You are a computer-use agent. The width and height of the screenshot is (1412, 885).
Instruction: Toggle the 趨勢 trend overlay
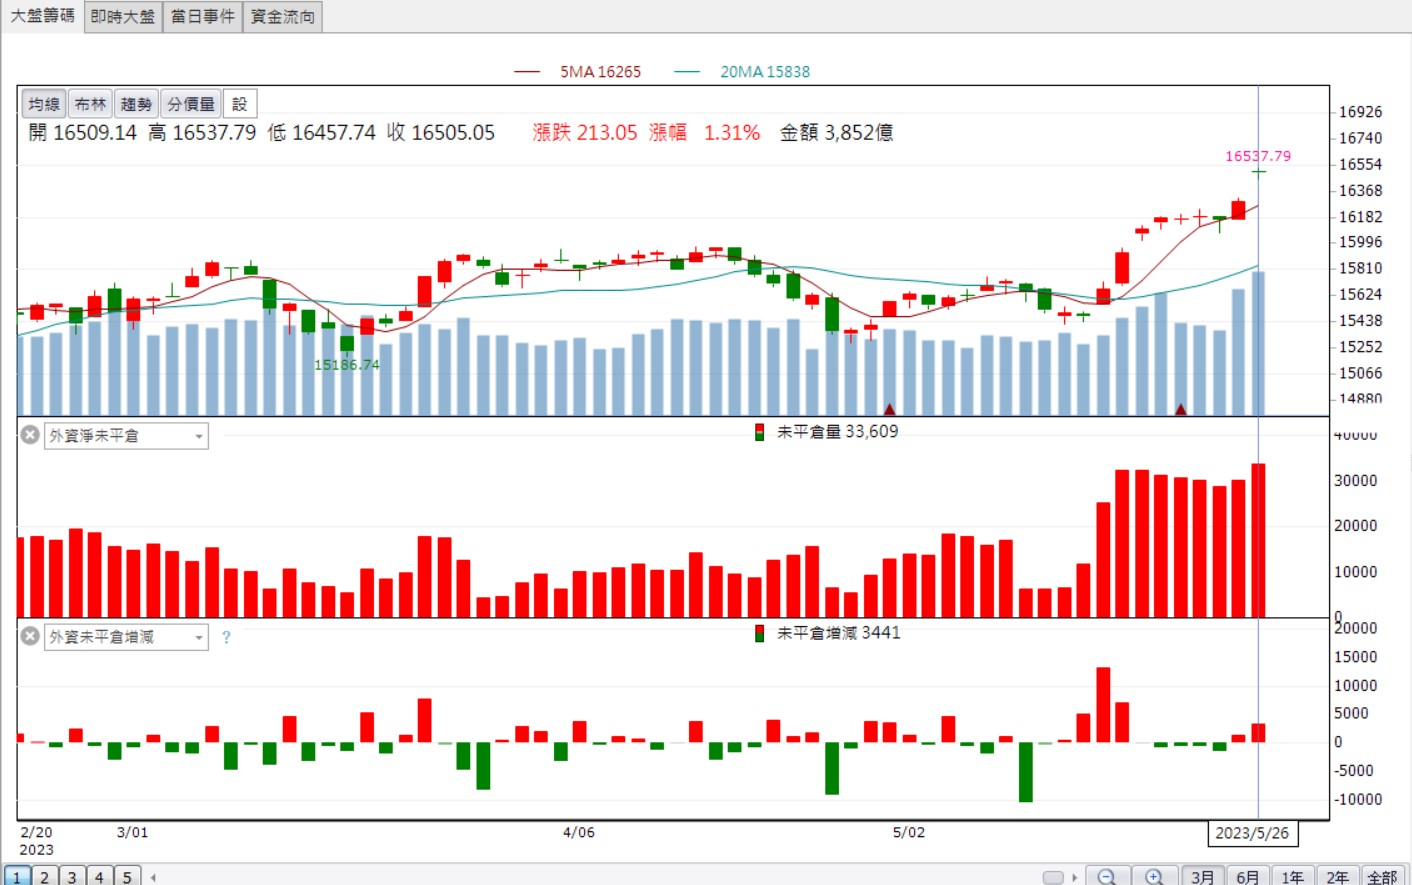pos(136,104)
